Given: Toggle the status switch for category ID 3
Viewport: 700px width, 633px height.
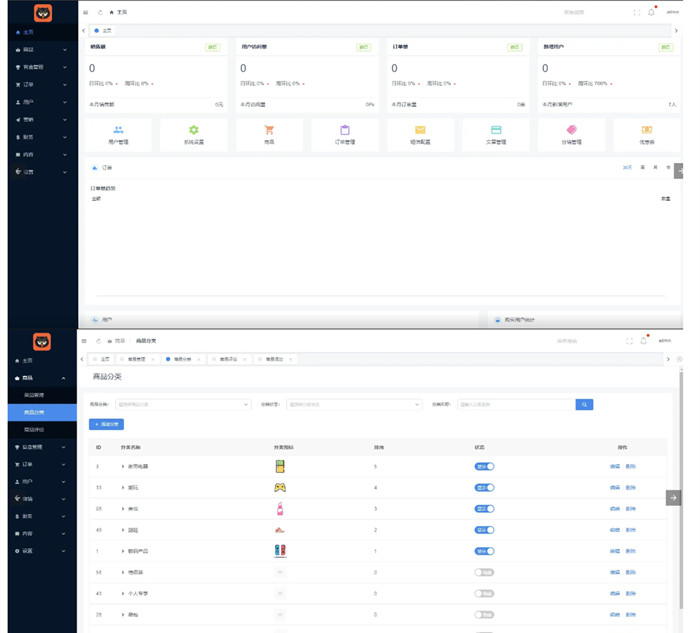Looking at the screenshot, I should pyautogui.click(x=484, y=466).
